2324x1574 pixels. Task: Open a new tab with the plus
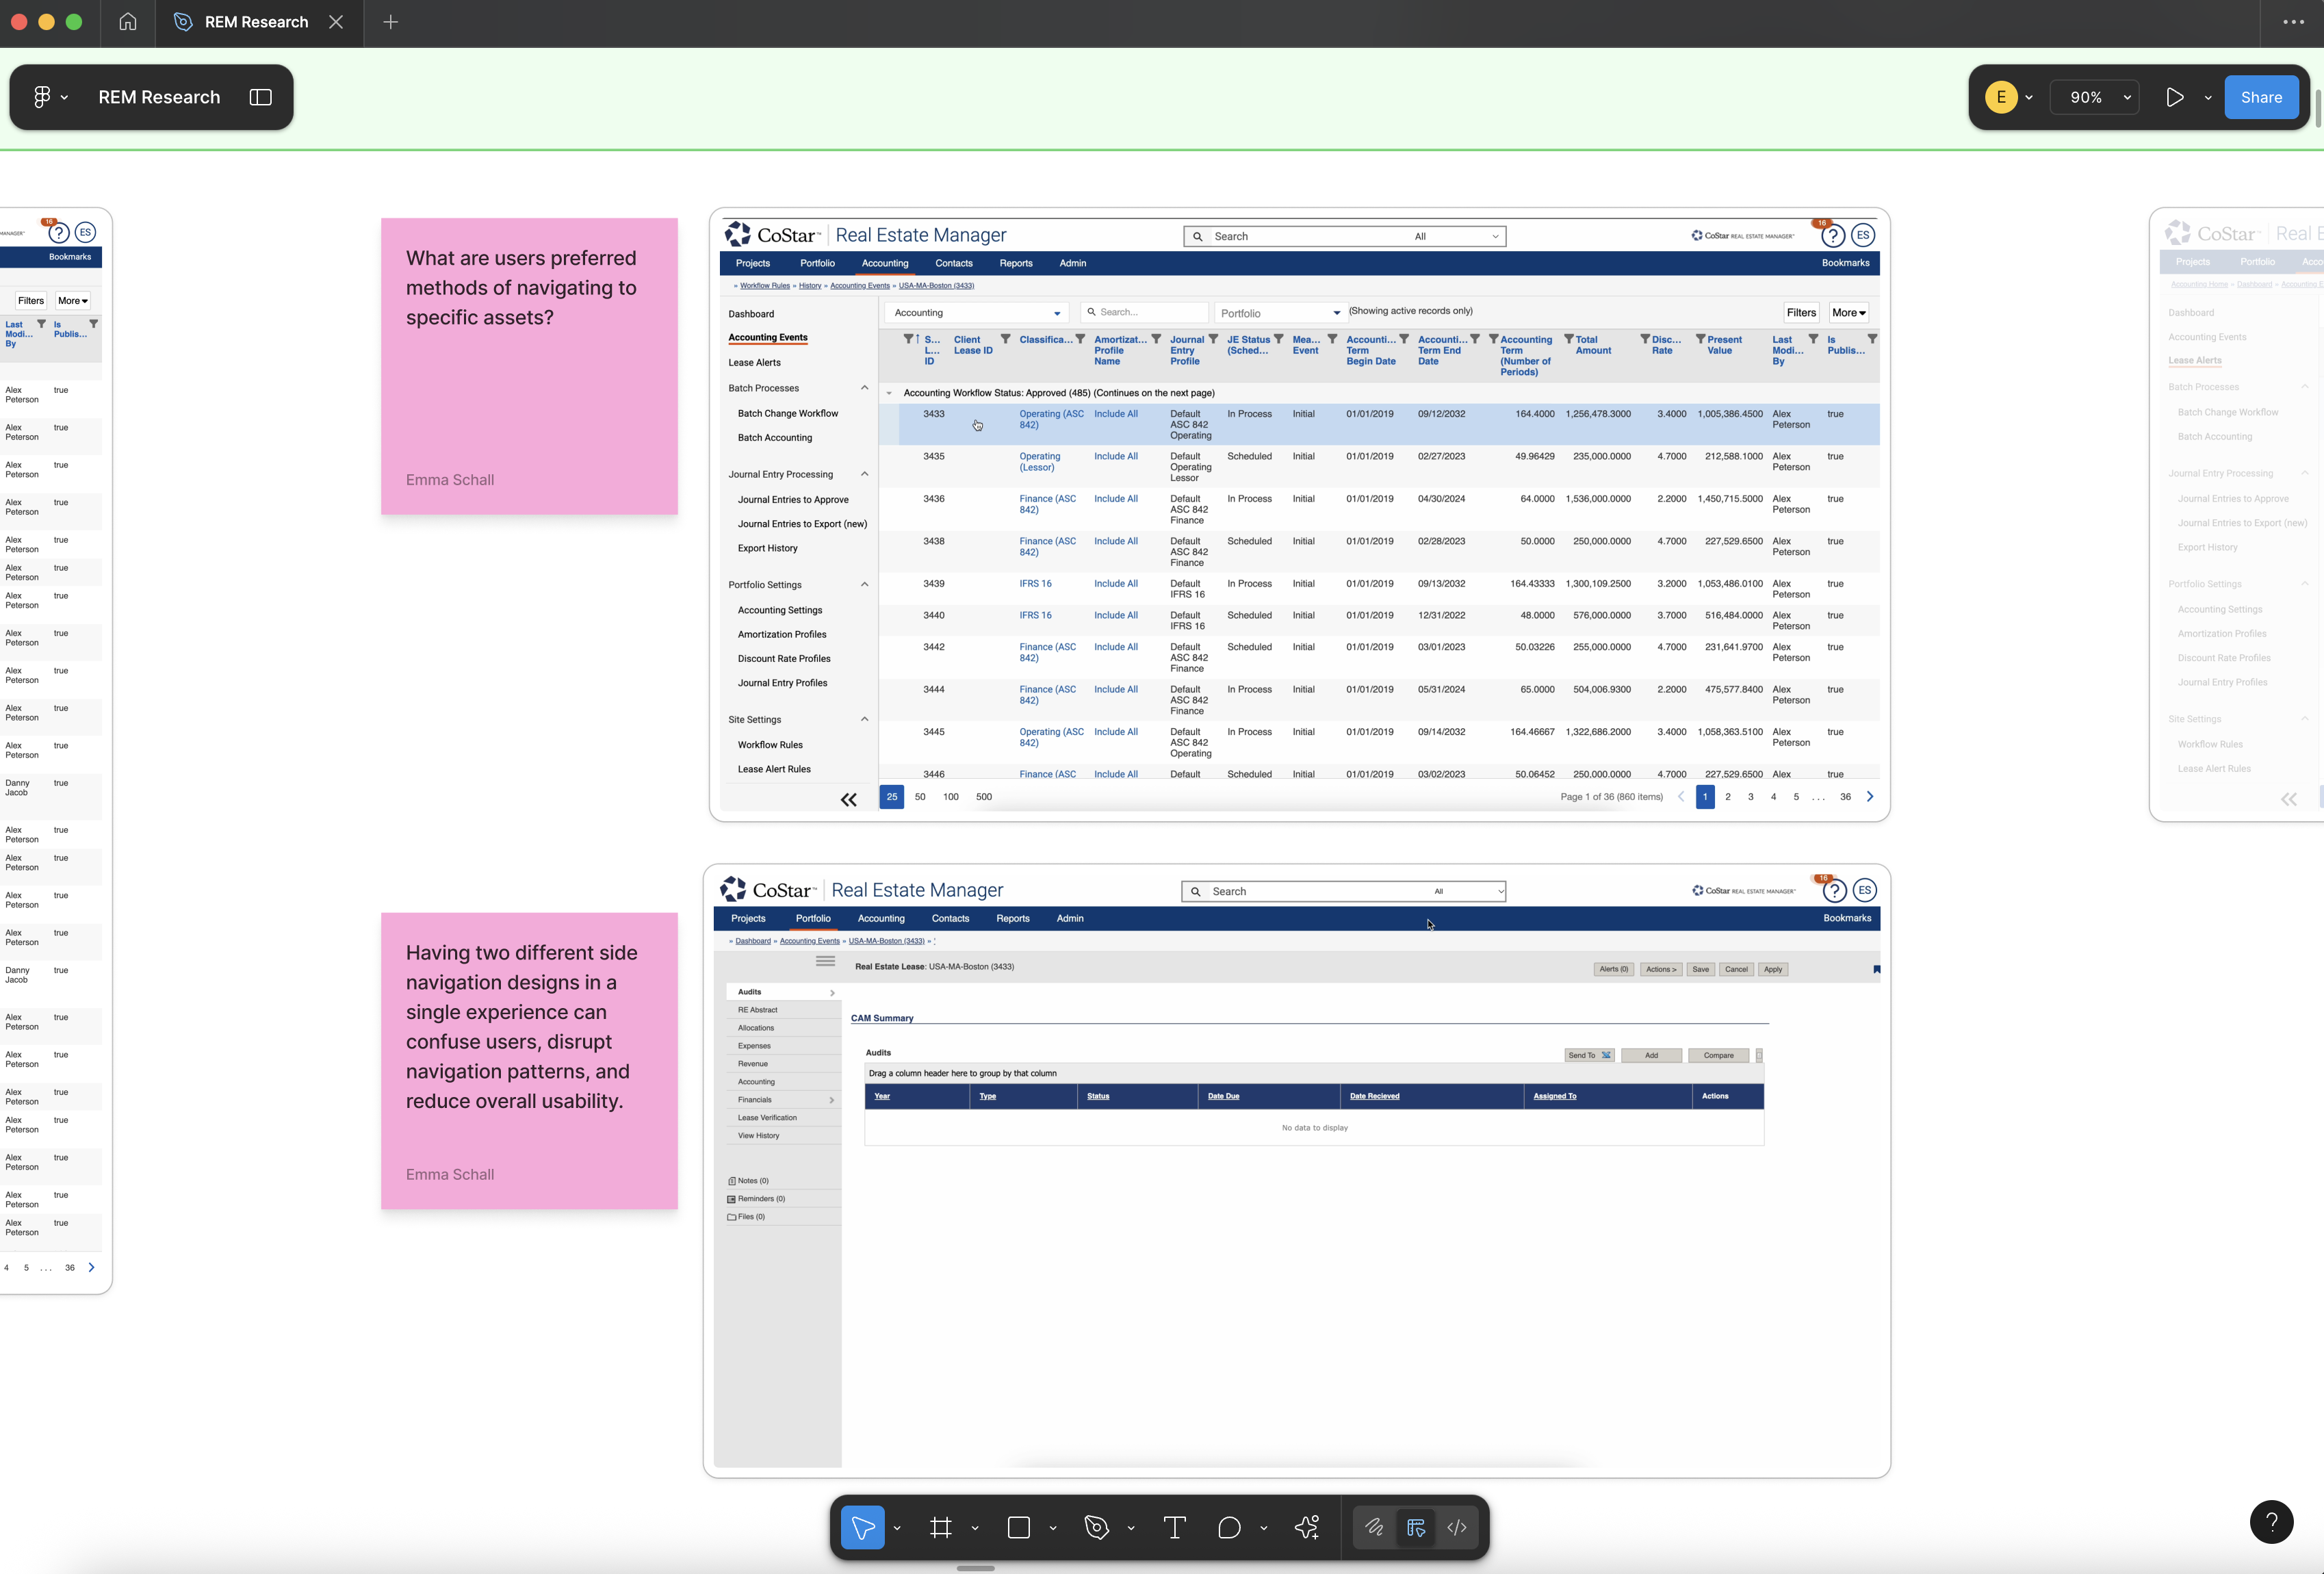pos(391,22)
